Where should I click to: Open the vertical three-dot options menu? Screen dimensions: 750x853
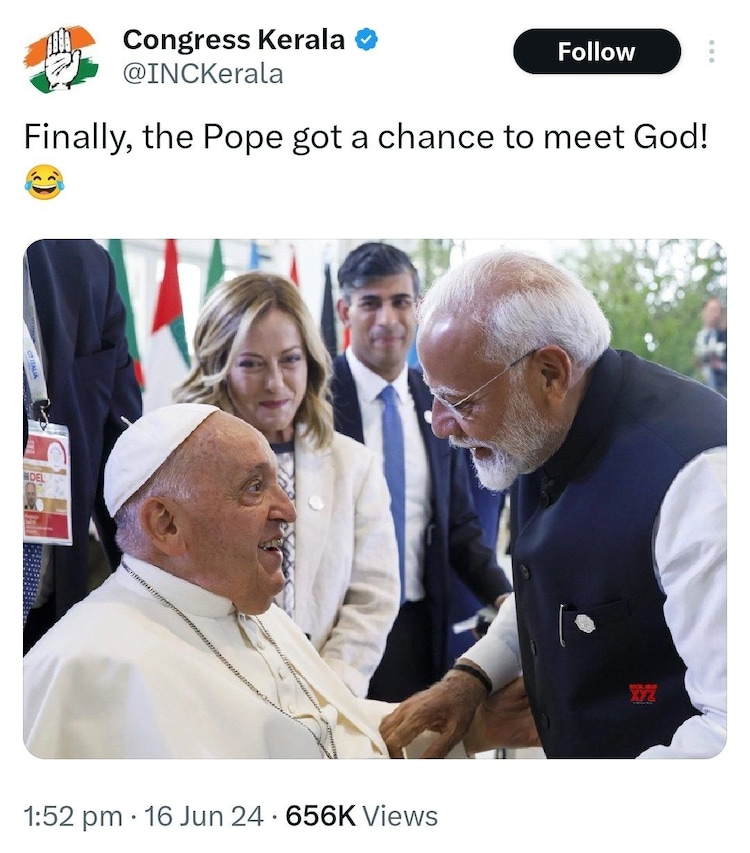pyautogui.click(x=712, y=51)
